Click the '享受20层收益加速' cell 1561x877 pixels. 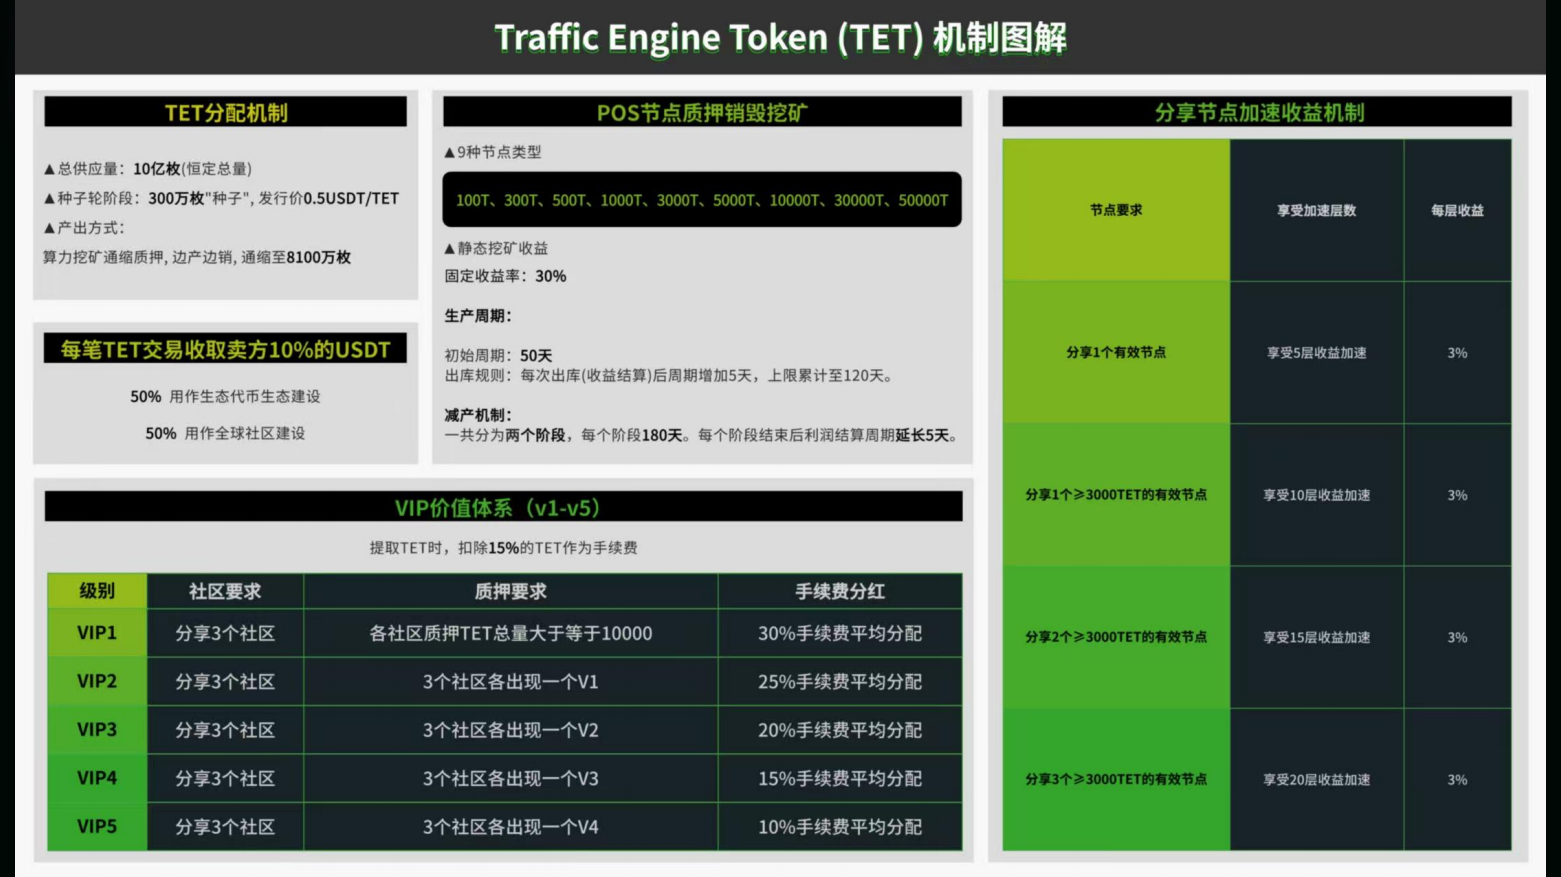pyautogui.click(x=1317, y=779)
